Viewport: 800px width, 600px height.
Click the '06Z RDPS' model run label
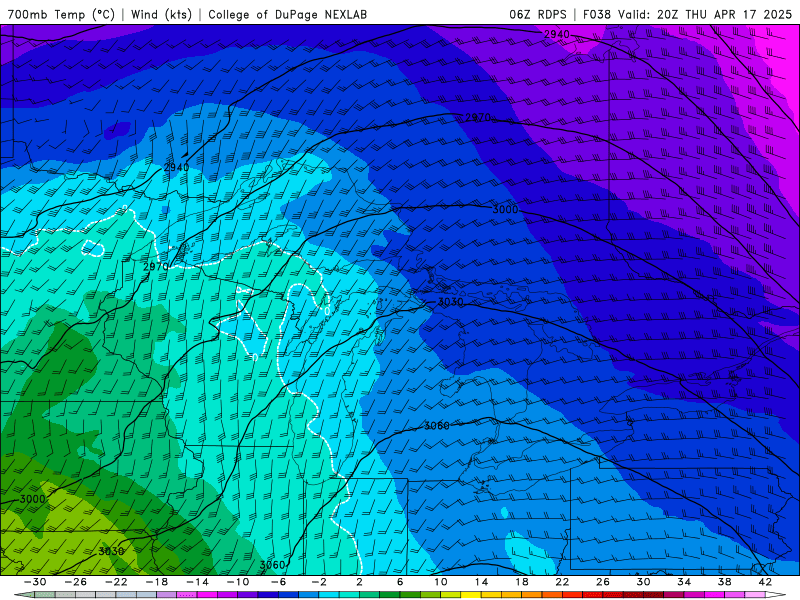538,14
